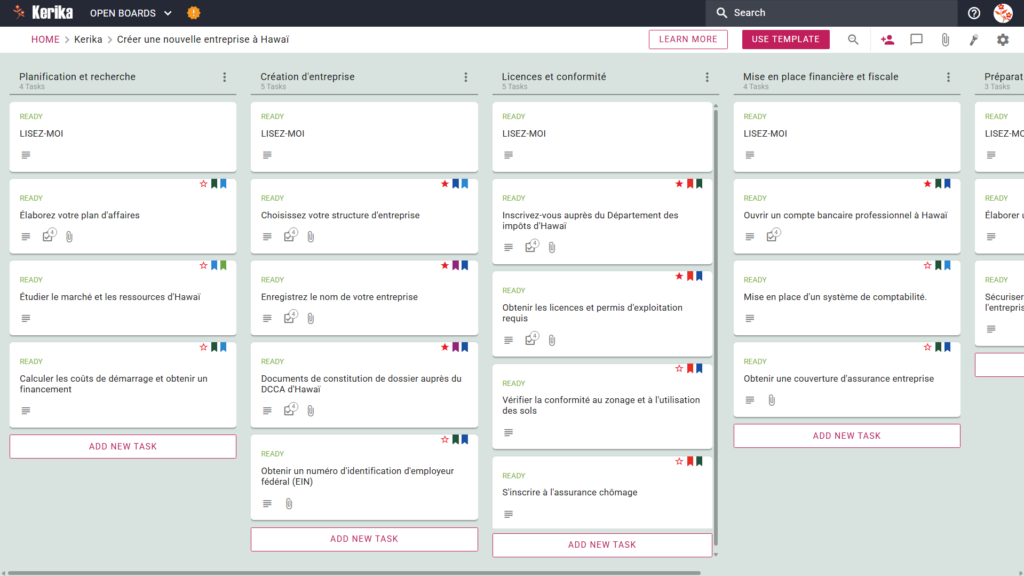The height and width of the screenshot is (576, 1024).
Task: Open card Étudier le marché et les ressources
Action: point(123,298)
